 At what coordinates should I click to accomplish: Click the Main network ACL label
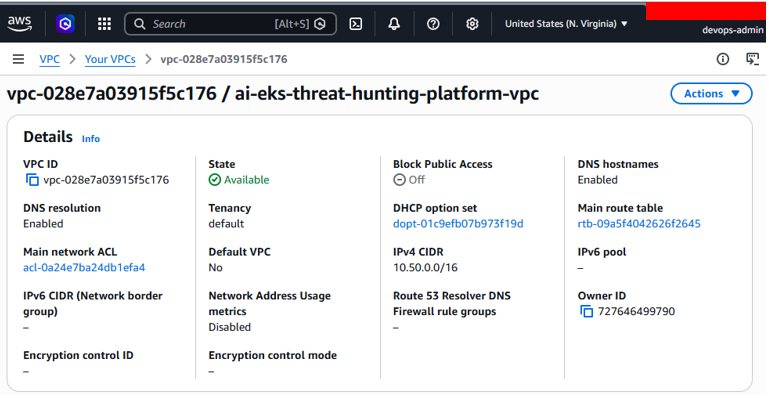pyautogui.click(x=70, y=252)
